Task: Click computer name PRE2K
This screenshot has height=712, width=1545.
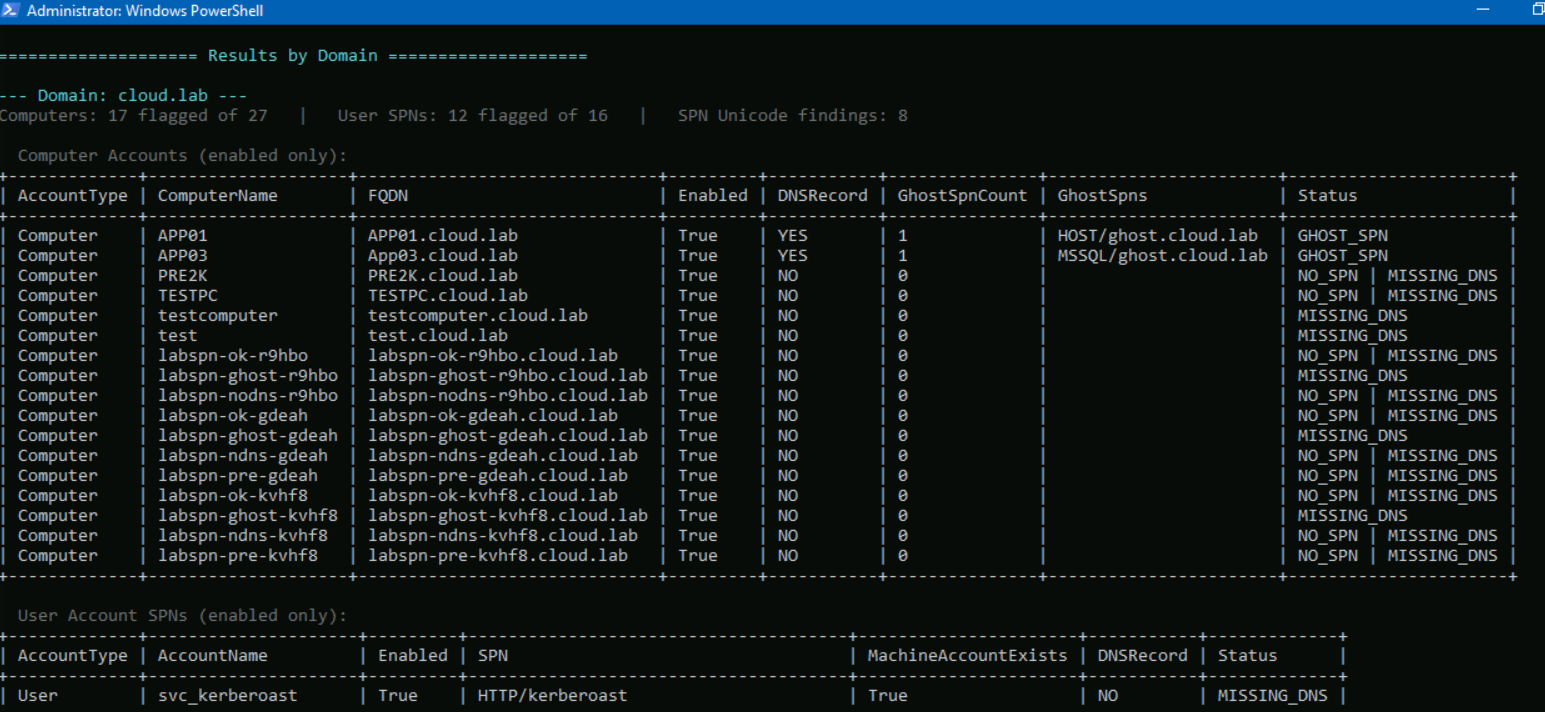Action: [182, 276]
